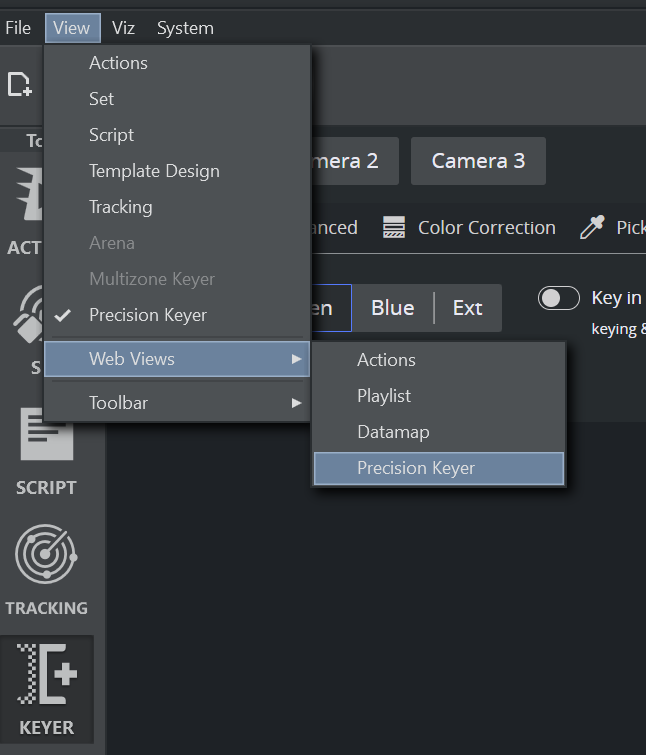Click the new document icon in toolbar

pos(19,85)
